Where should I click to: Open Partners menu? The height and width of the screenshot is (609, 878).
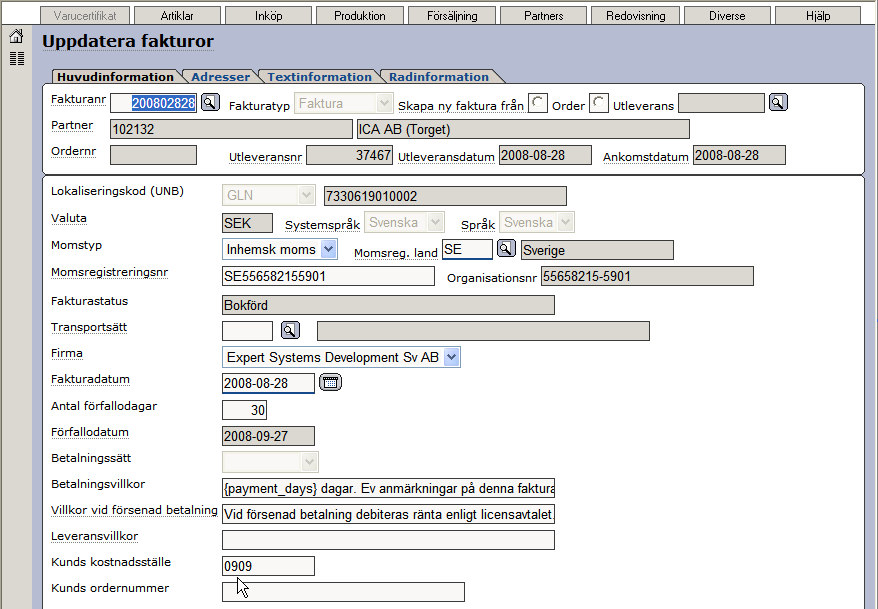[x=543, y=16]
